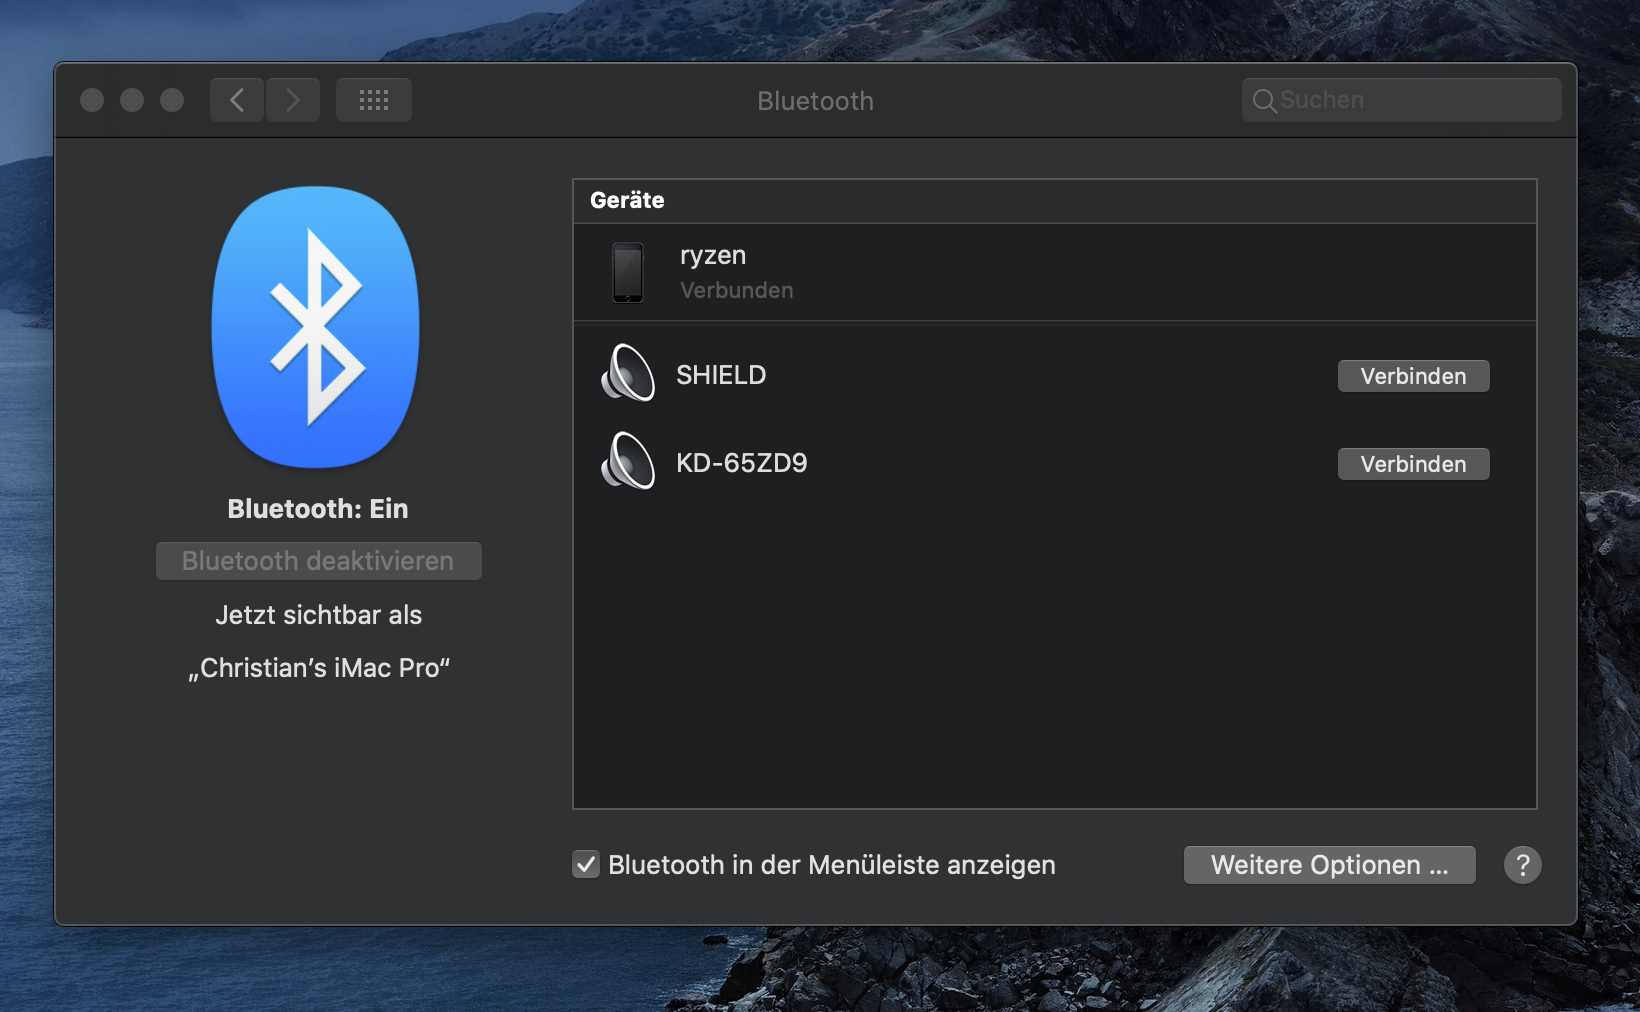
Task: Select the KD-65ZD9 device name in list
Action: click(741, 463)
